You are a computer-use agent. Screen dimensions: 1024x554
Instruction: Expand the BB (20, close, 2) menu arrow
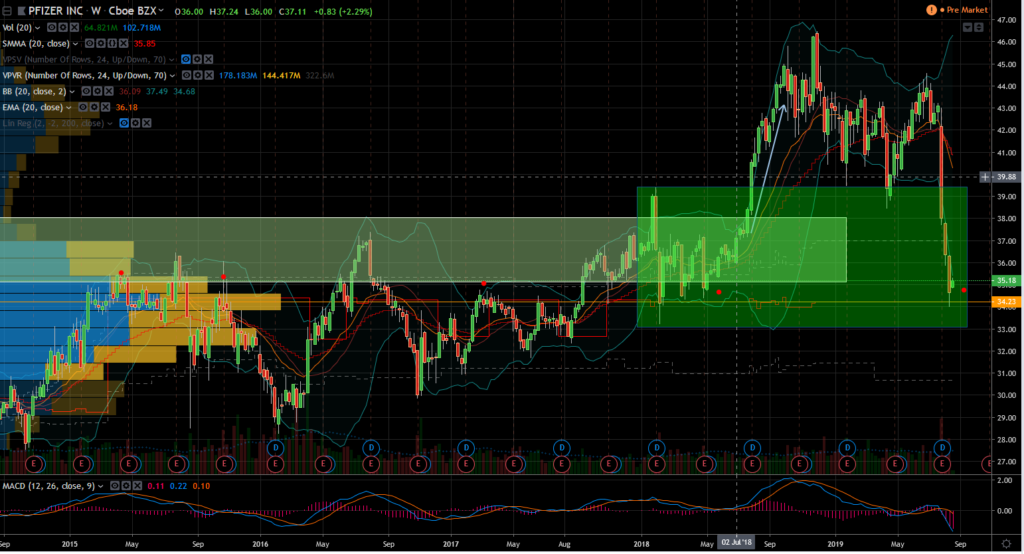point(72,91)
